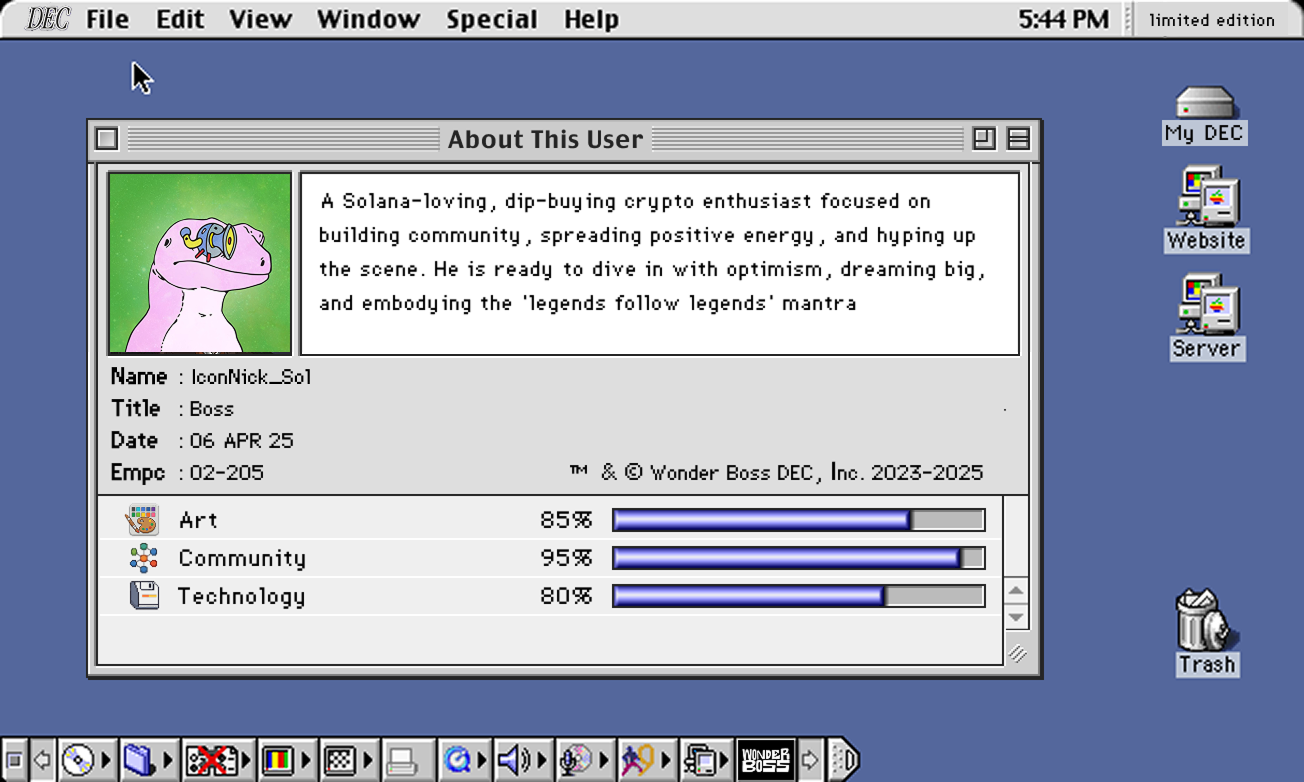Open the sound volume speaker module
1304x782 pixels.
coord(523,762)
